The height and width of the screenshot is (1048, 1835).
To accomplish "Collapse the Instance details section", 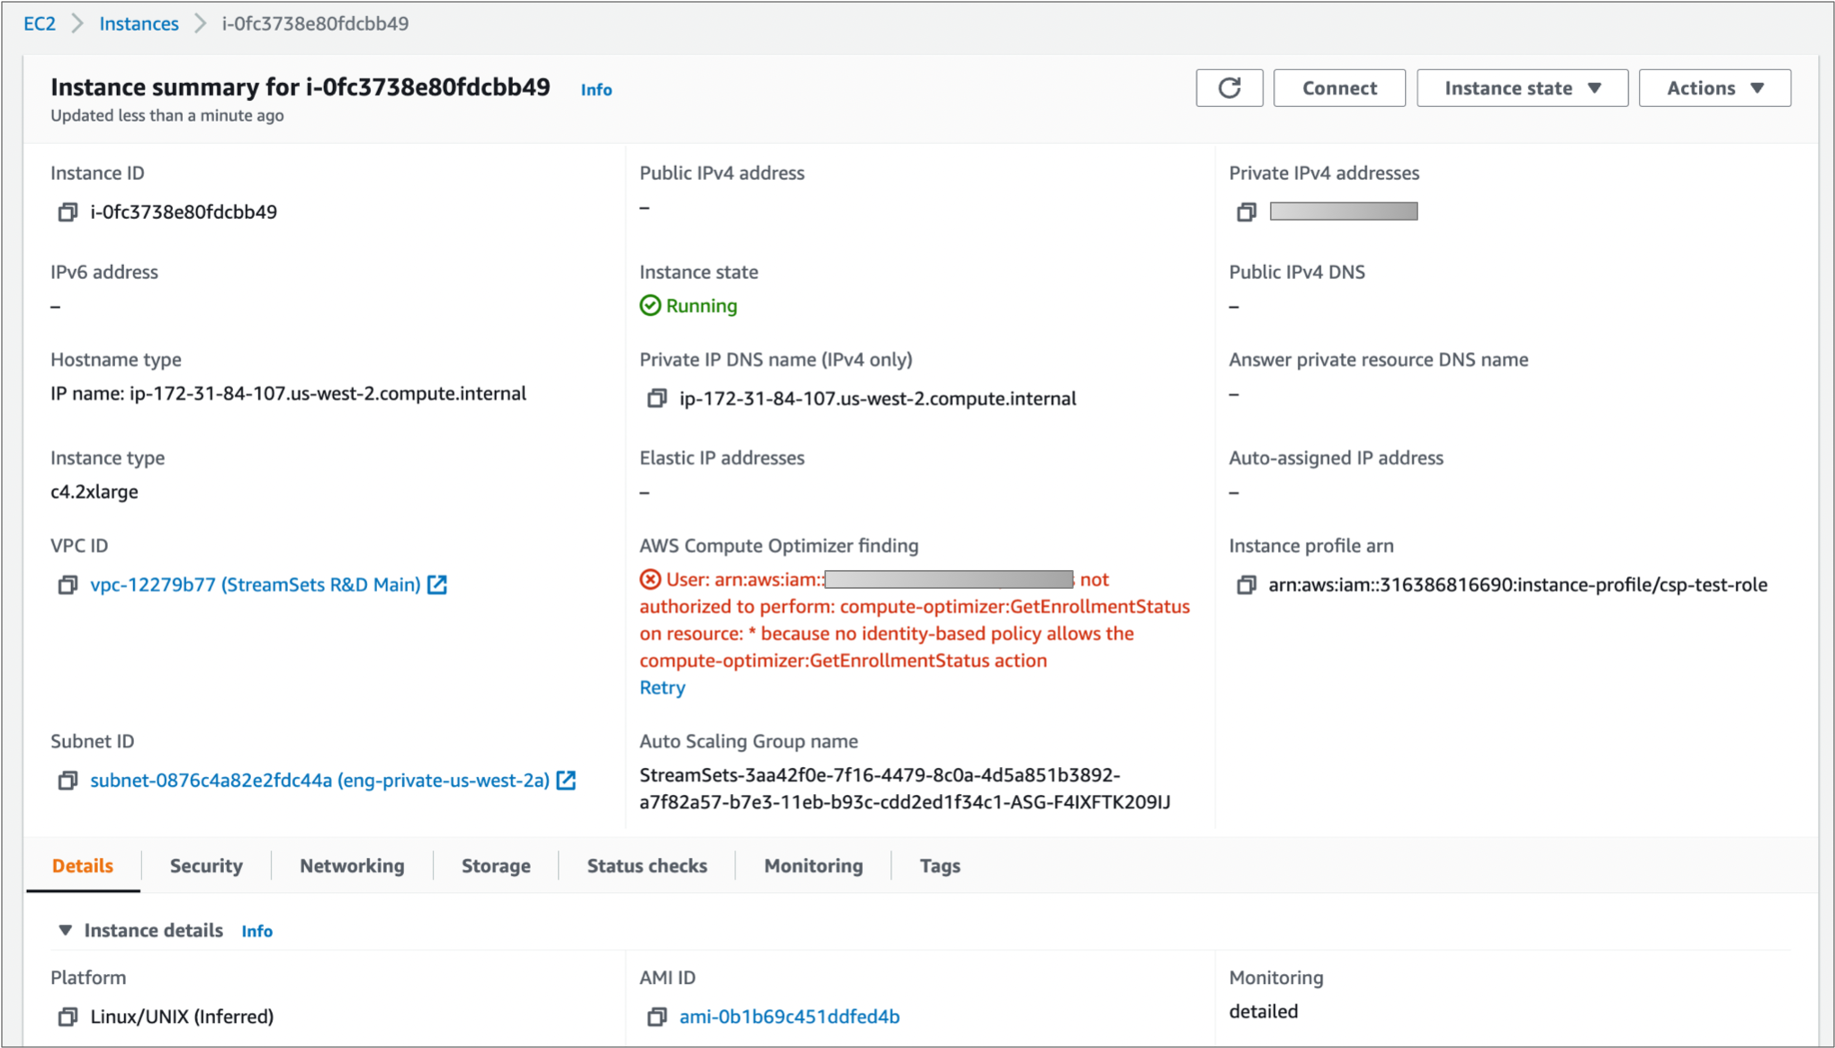I will point(64,930).
